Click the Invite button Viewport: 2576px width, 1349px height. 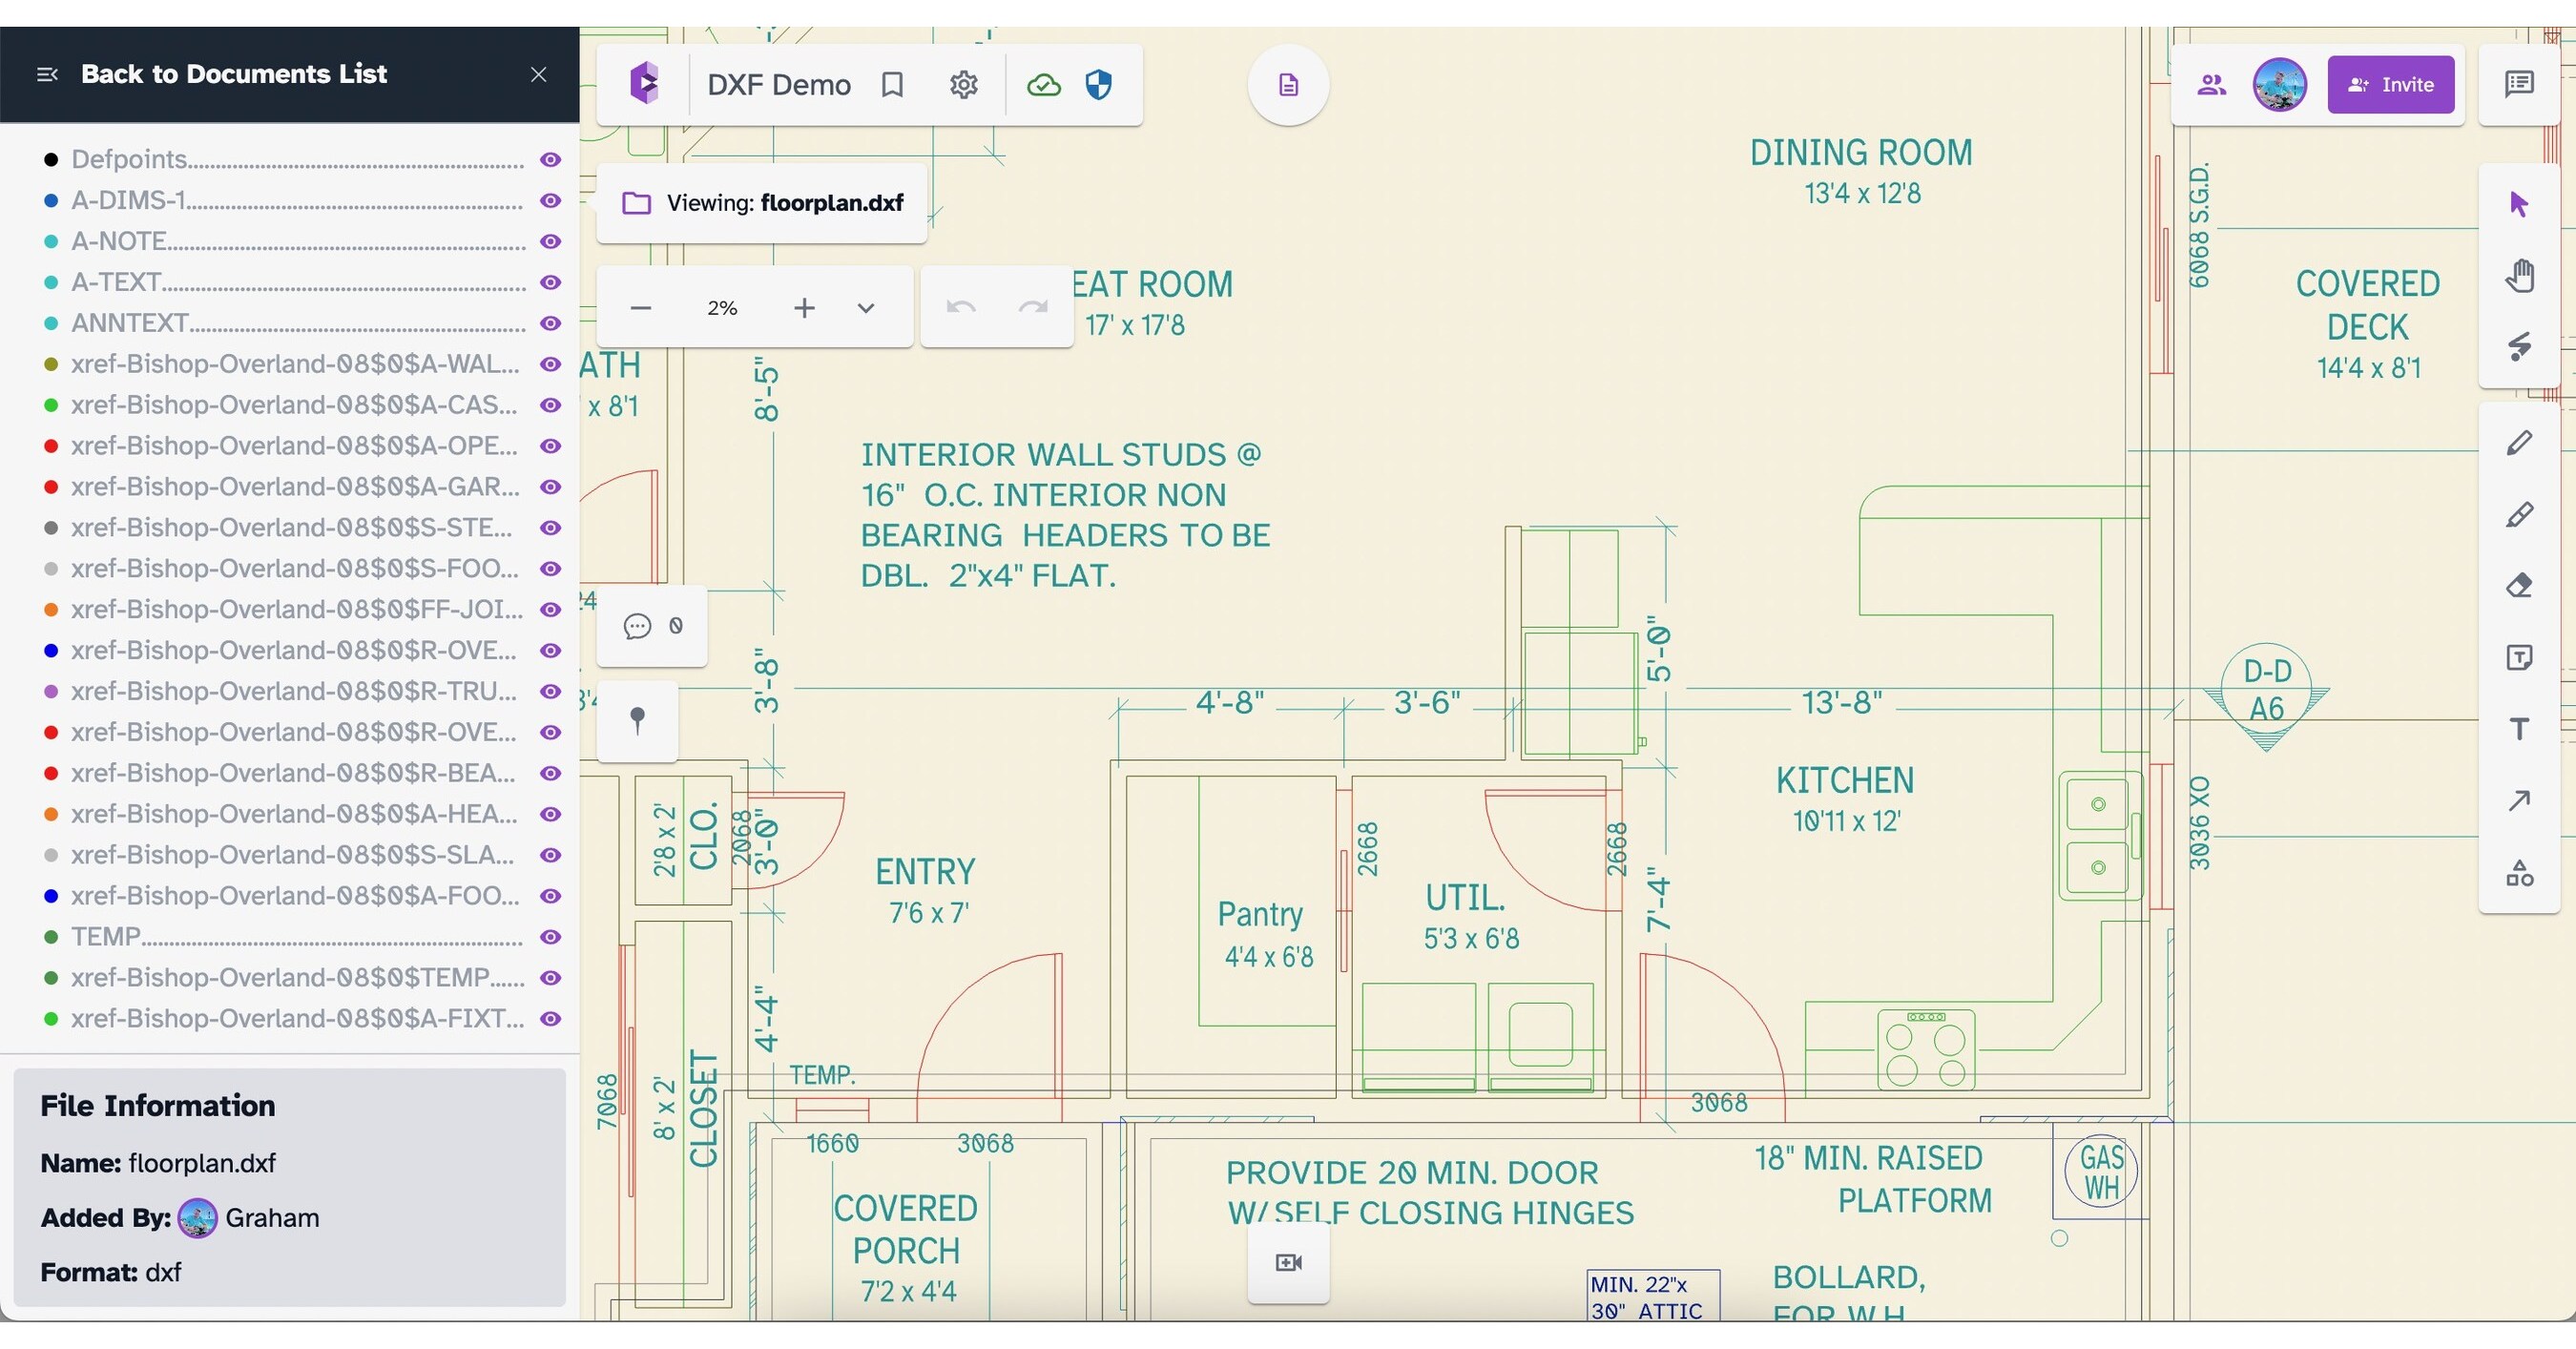(x=2390, y=84)
